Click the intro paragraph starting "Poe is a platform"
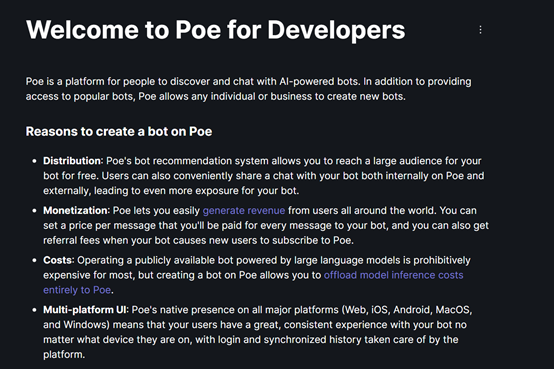Screen dimensions: 554x369 [x=248, y=89]
